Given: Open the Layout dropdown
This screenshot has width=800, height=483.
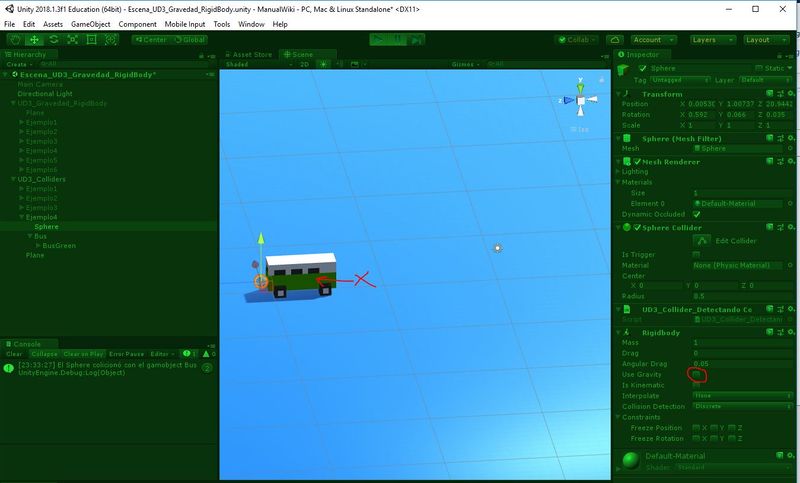Looking at the screenshot, I should [764, 40].
